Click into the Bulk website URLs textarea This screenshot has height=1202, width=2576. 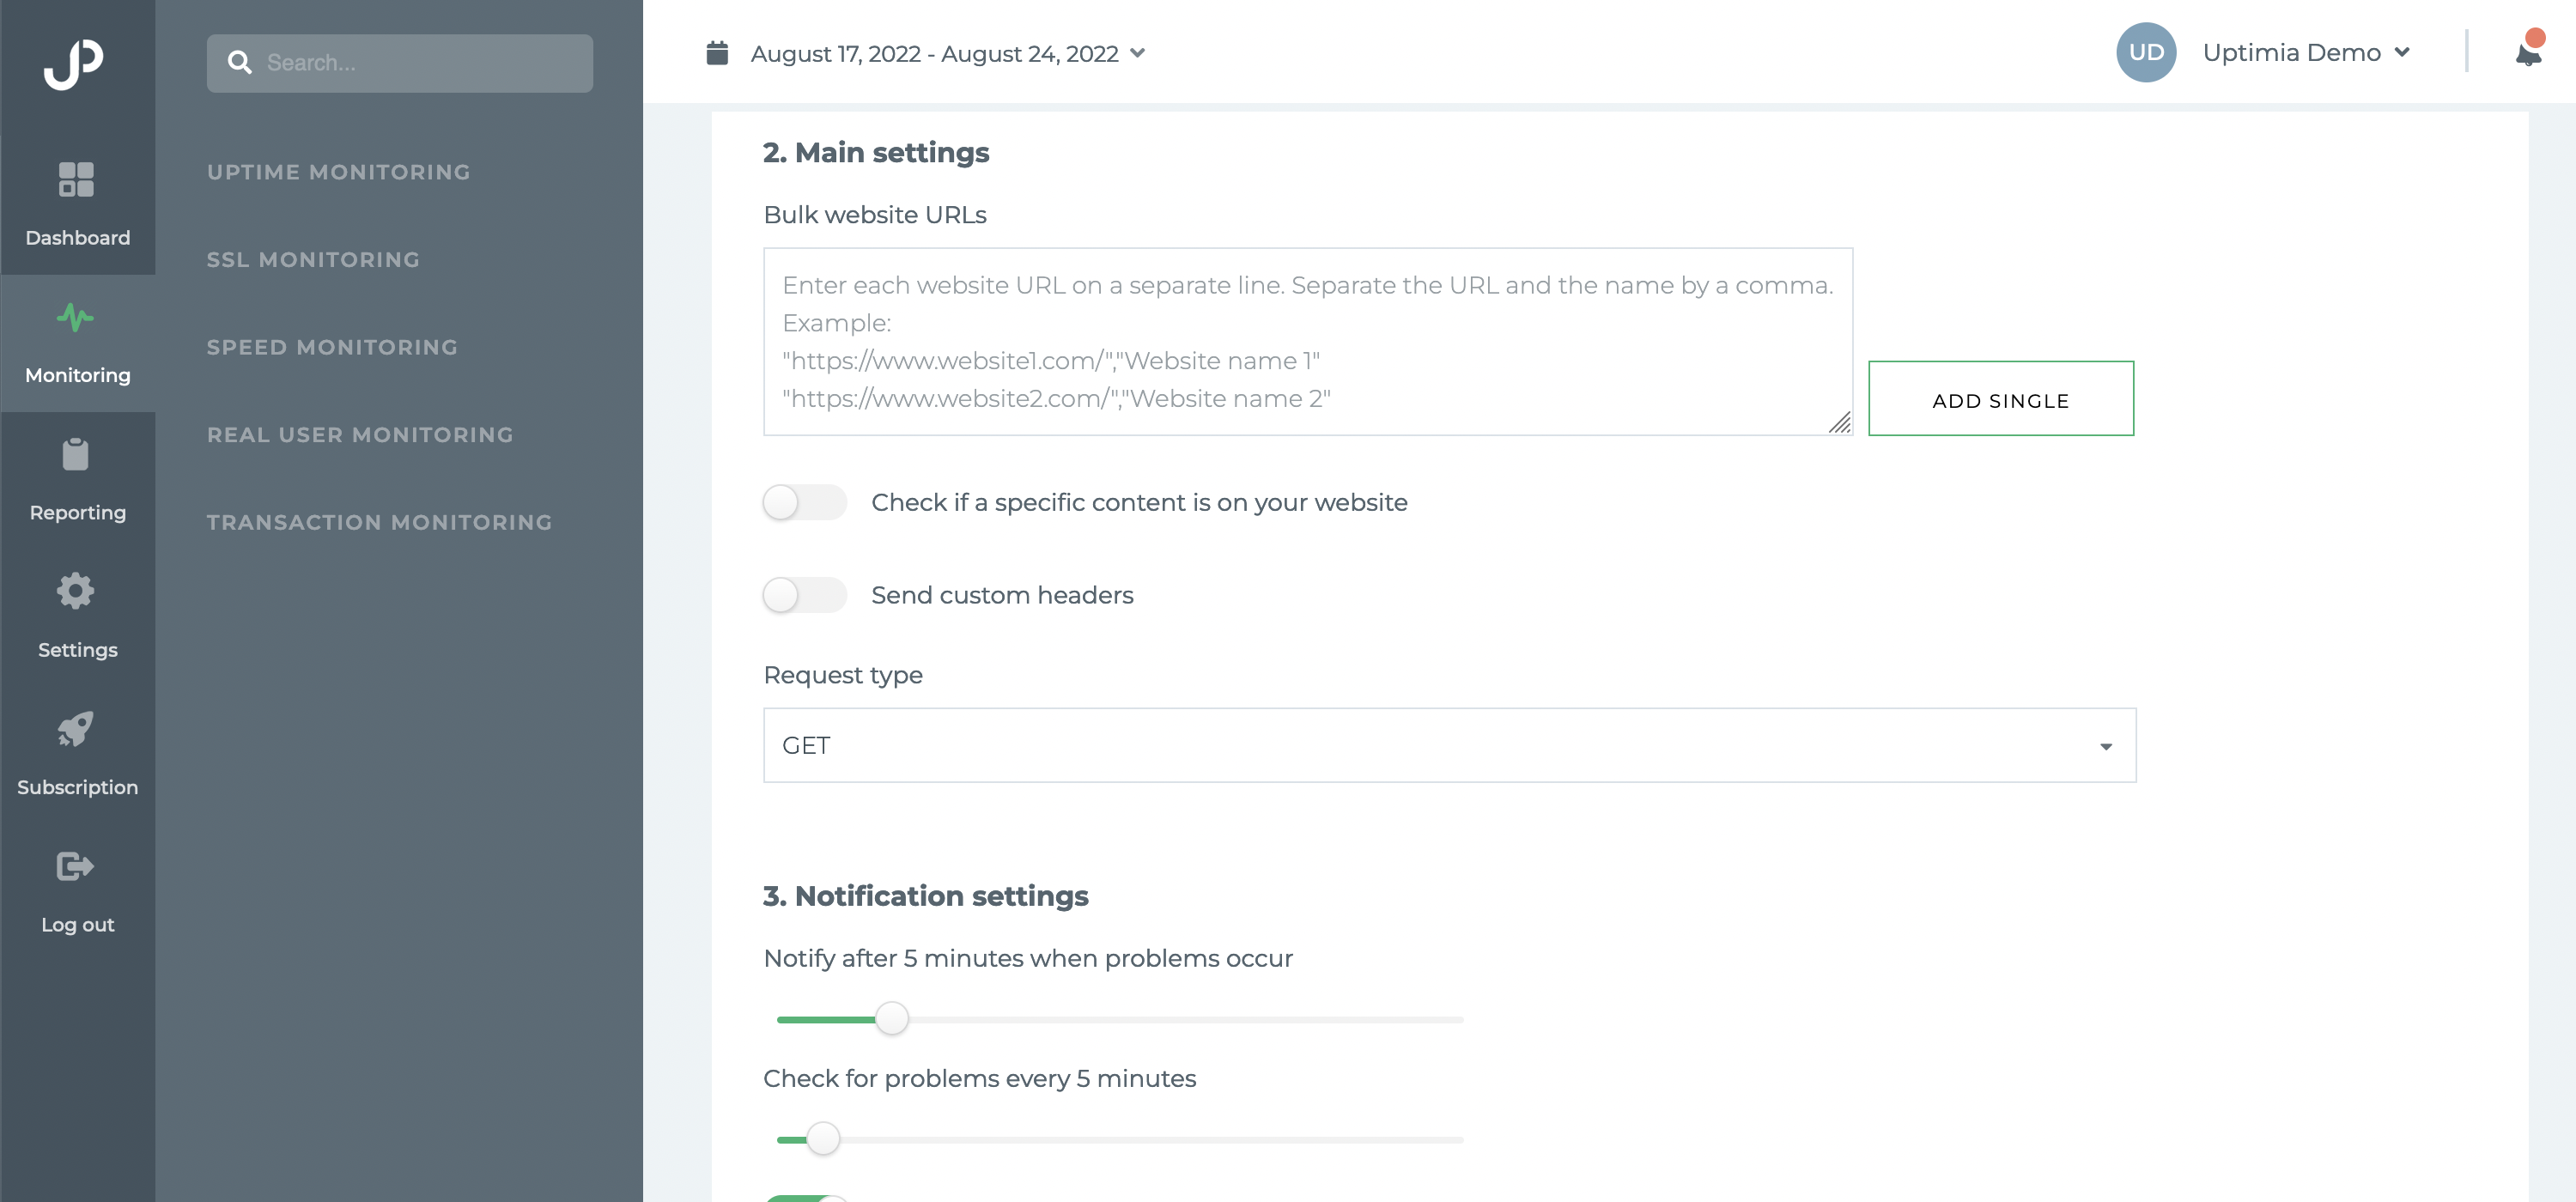coord(1308,341)
